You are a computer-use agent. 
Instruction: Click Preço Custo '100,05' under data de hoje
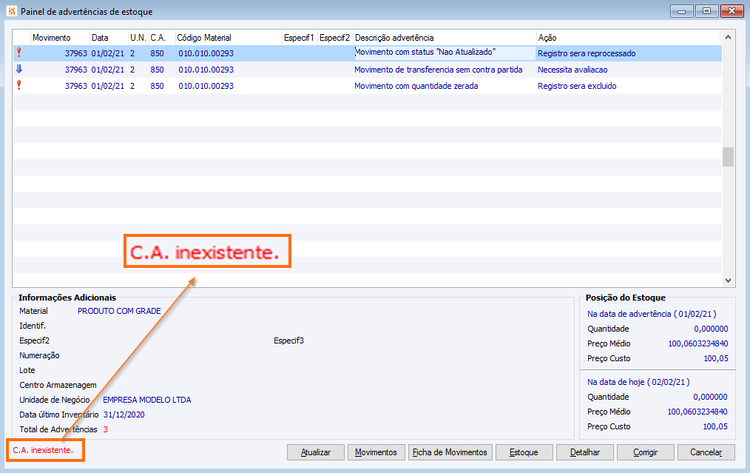click(x=715, y=426)
